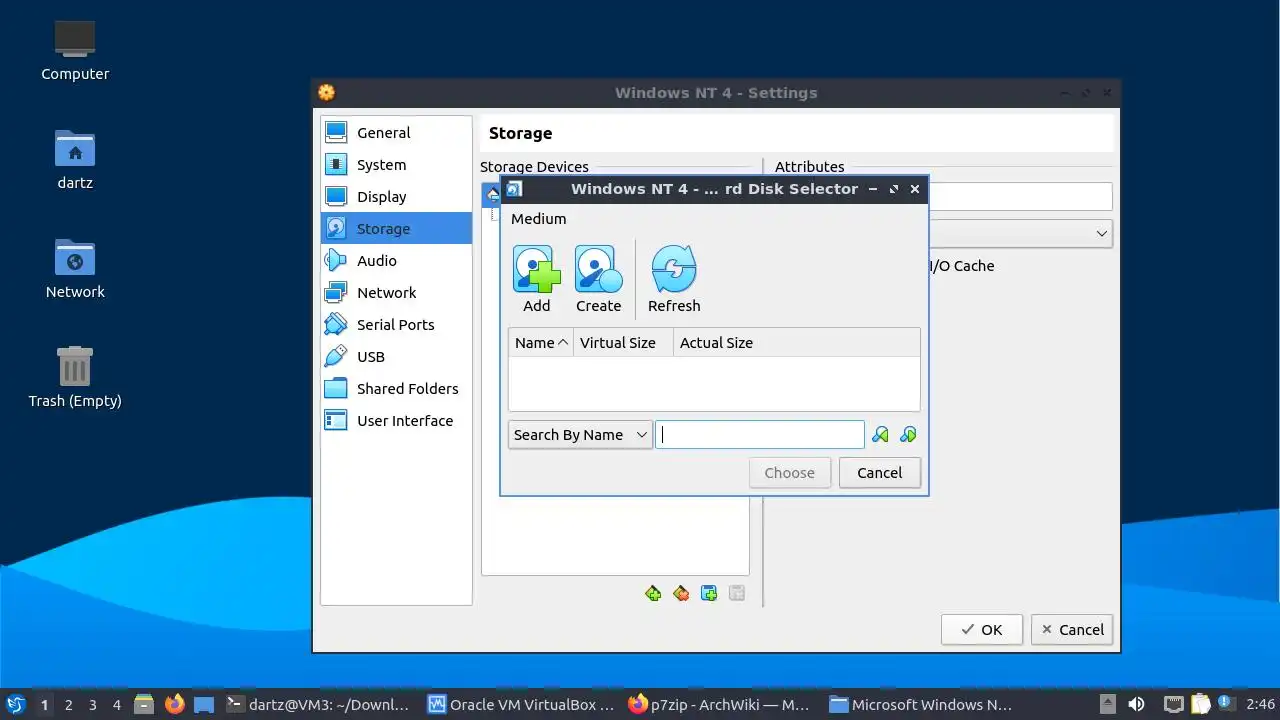Remove selected storage controller in Settings
The image size is (1280, 720).
point(681,593)
